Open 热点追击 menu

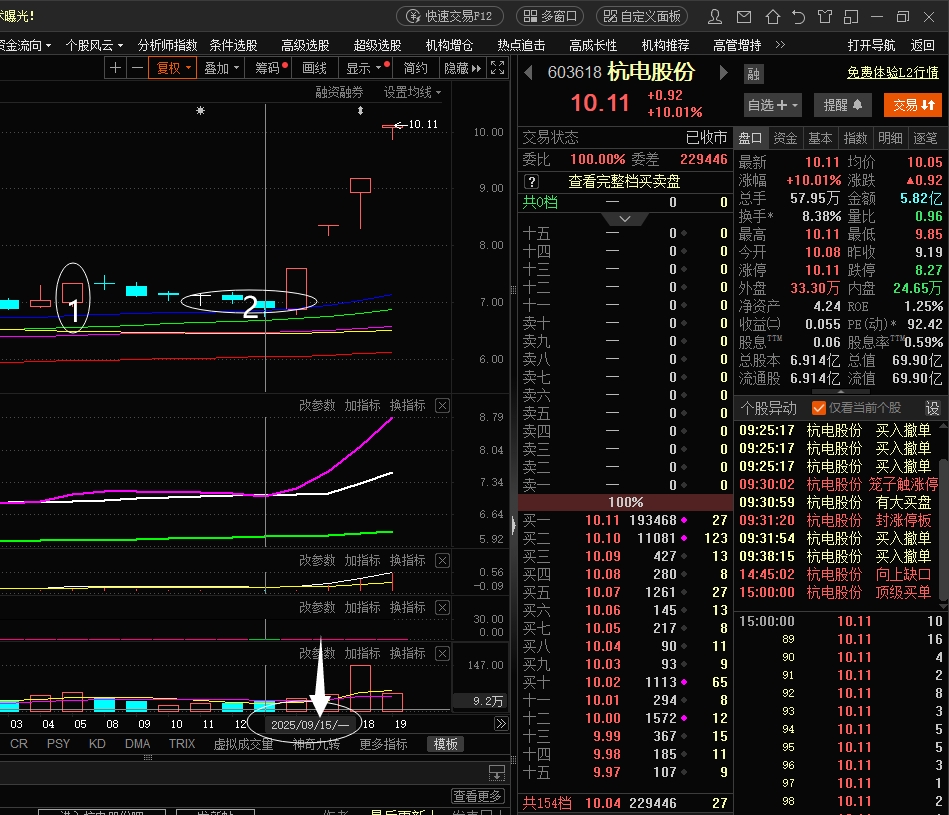click(521, 45)
